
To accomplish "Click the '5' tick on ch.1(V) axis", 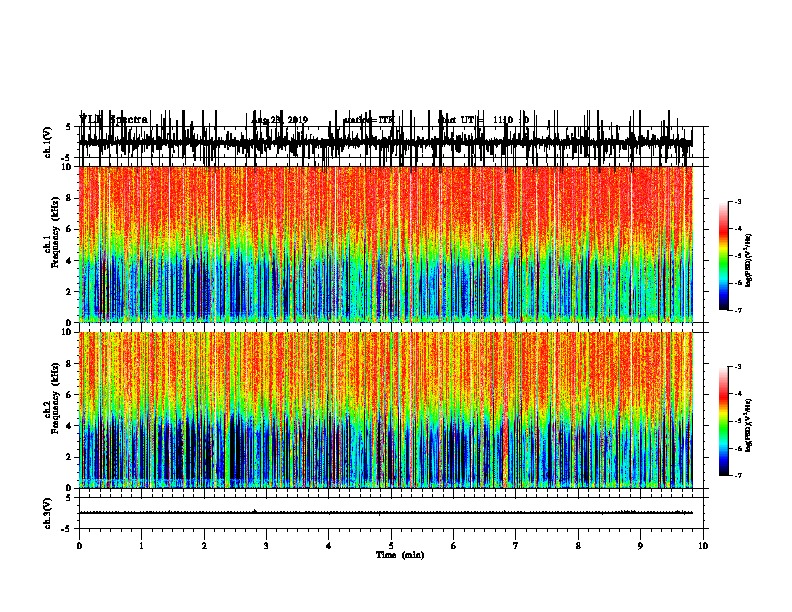I will coord(69,127).
